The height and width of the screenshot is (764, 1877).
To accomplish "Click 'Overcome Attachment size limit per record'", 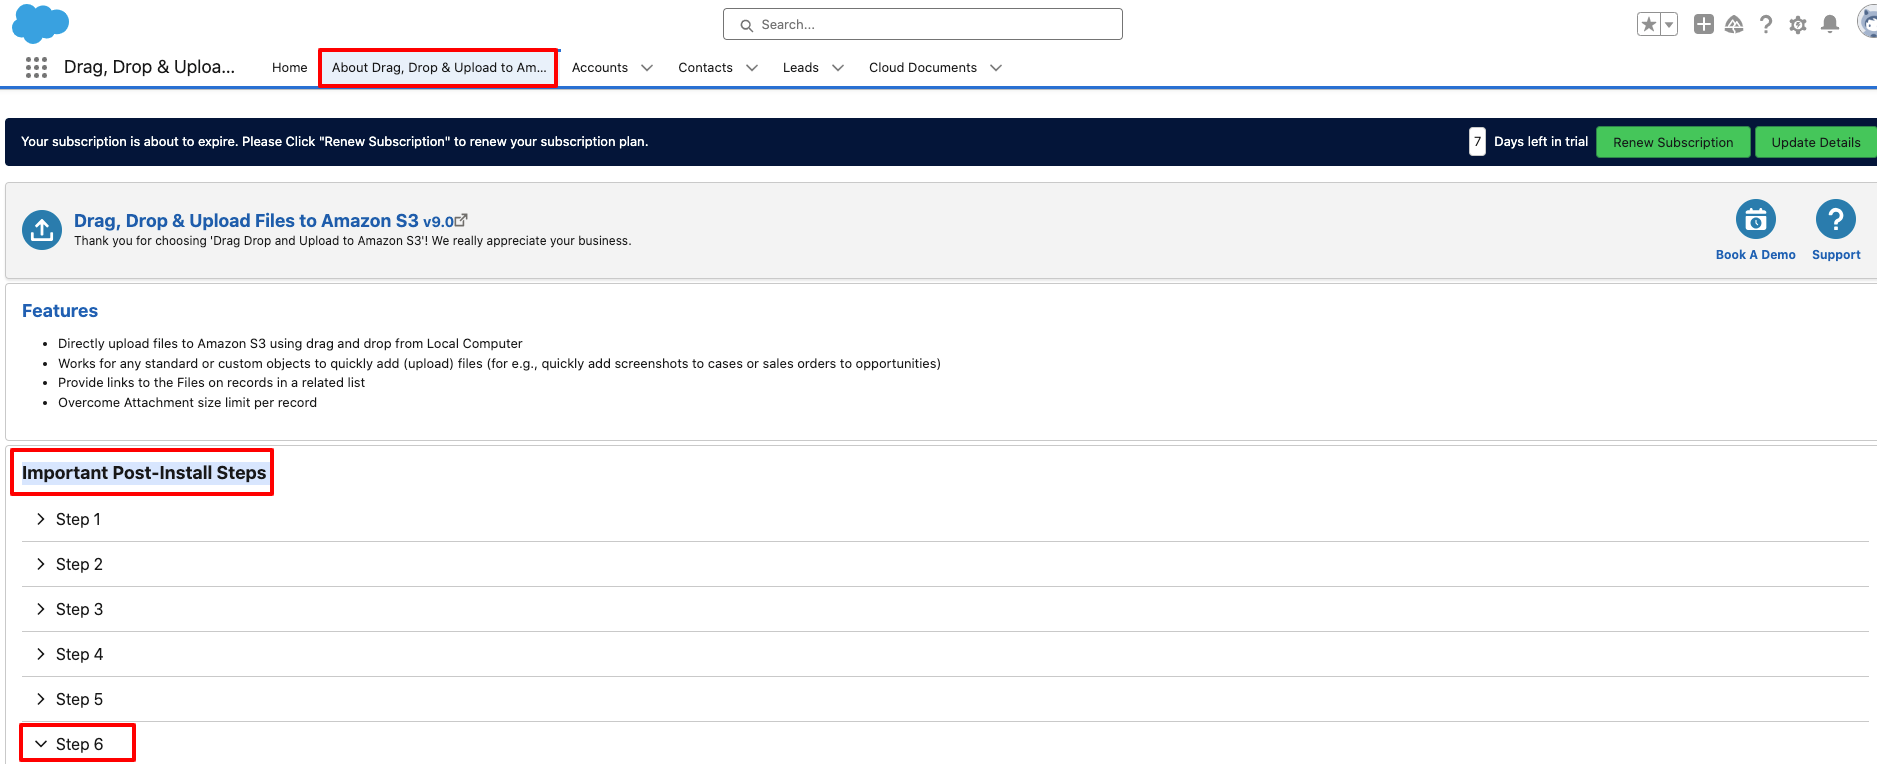I will tap(187, 403).
